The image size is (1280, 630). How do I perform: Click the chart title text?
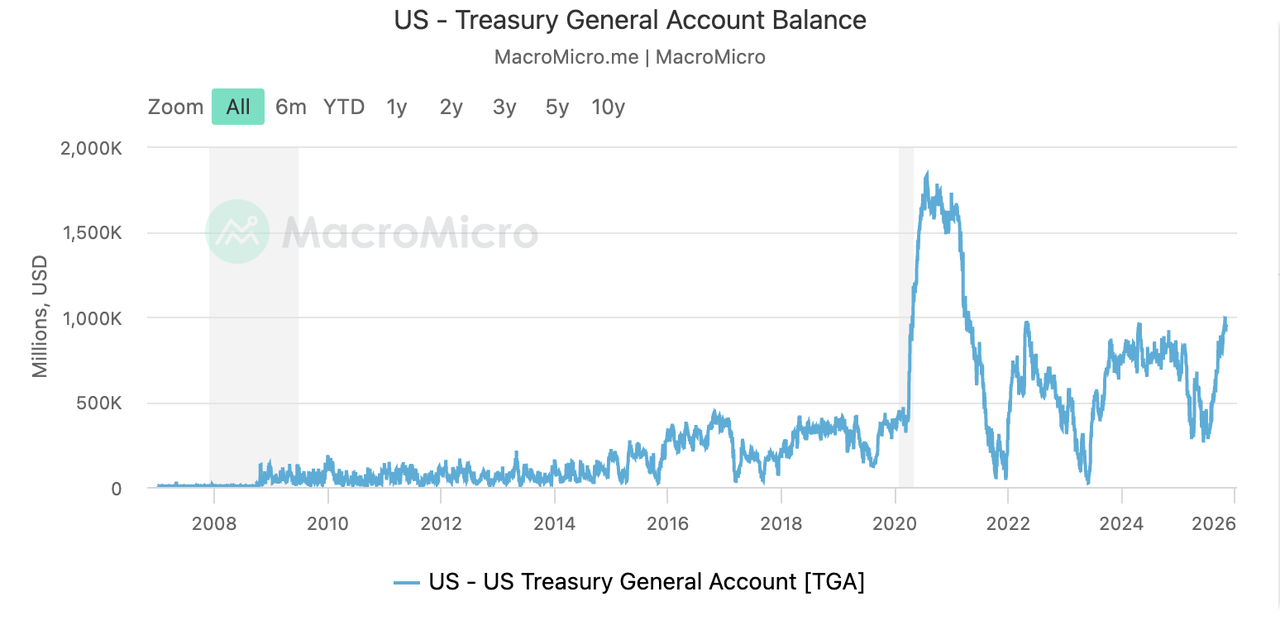[630, 20]
